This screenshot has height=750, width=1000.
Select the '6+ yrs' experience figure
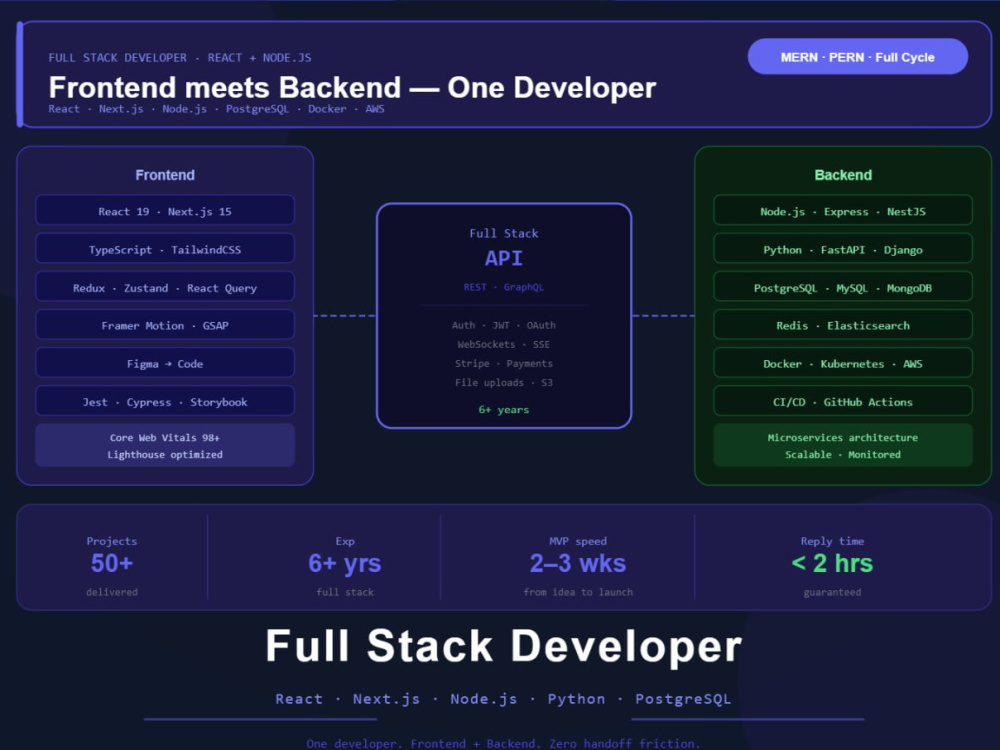[x=344, y=563]
